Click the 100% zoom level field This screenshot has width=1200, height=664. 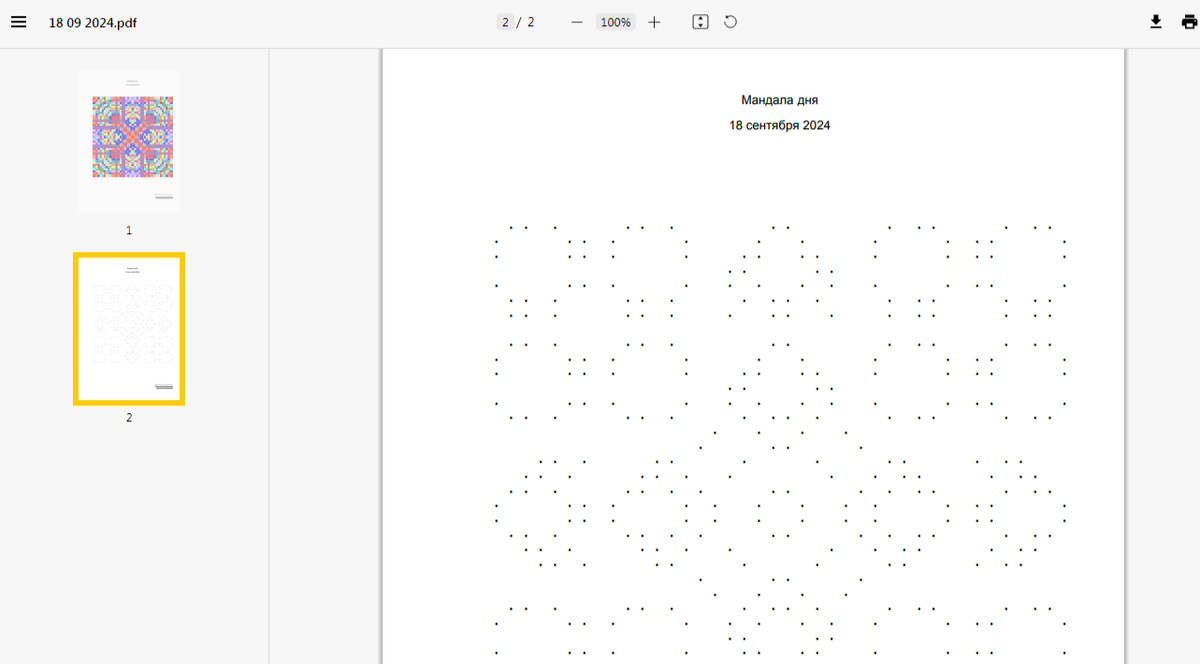pos(616,22)
